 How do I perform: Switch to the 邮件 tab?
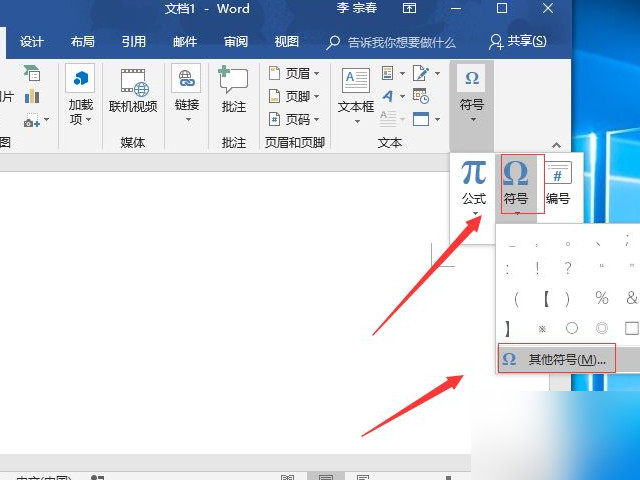click(x=184, y=42)
